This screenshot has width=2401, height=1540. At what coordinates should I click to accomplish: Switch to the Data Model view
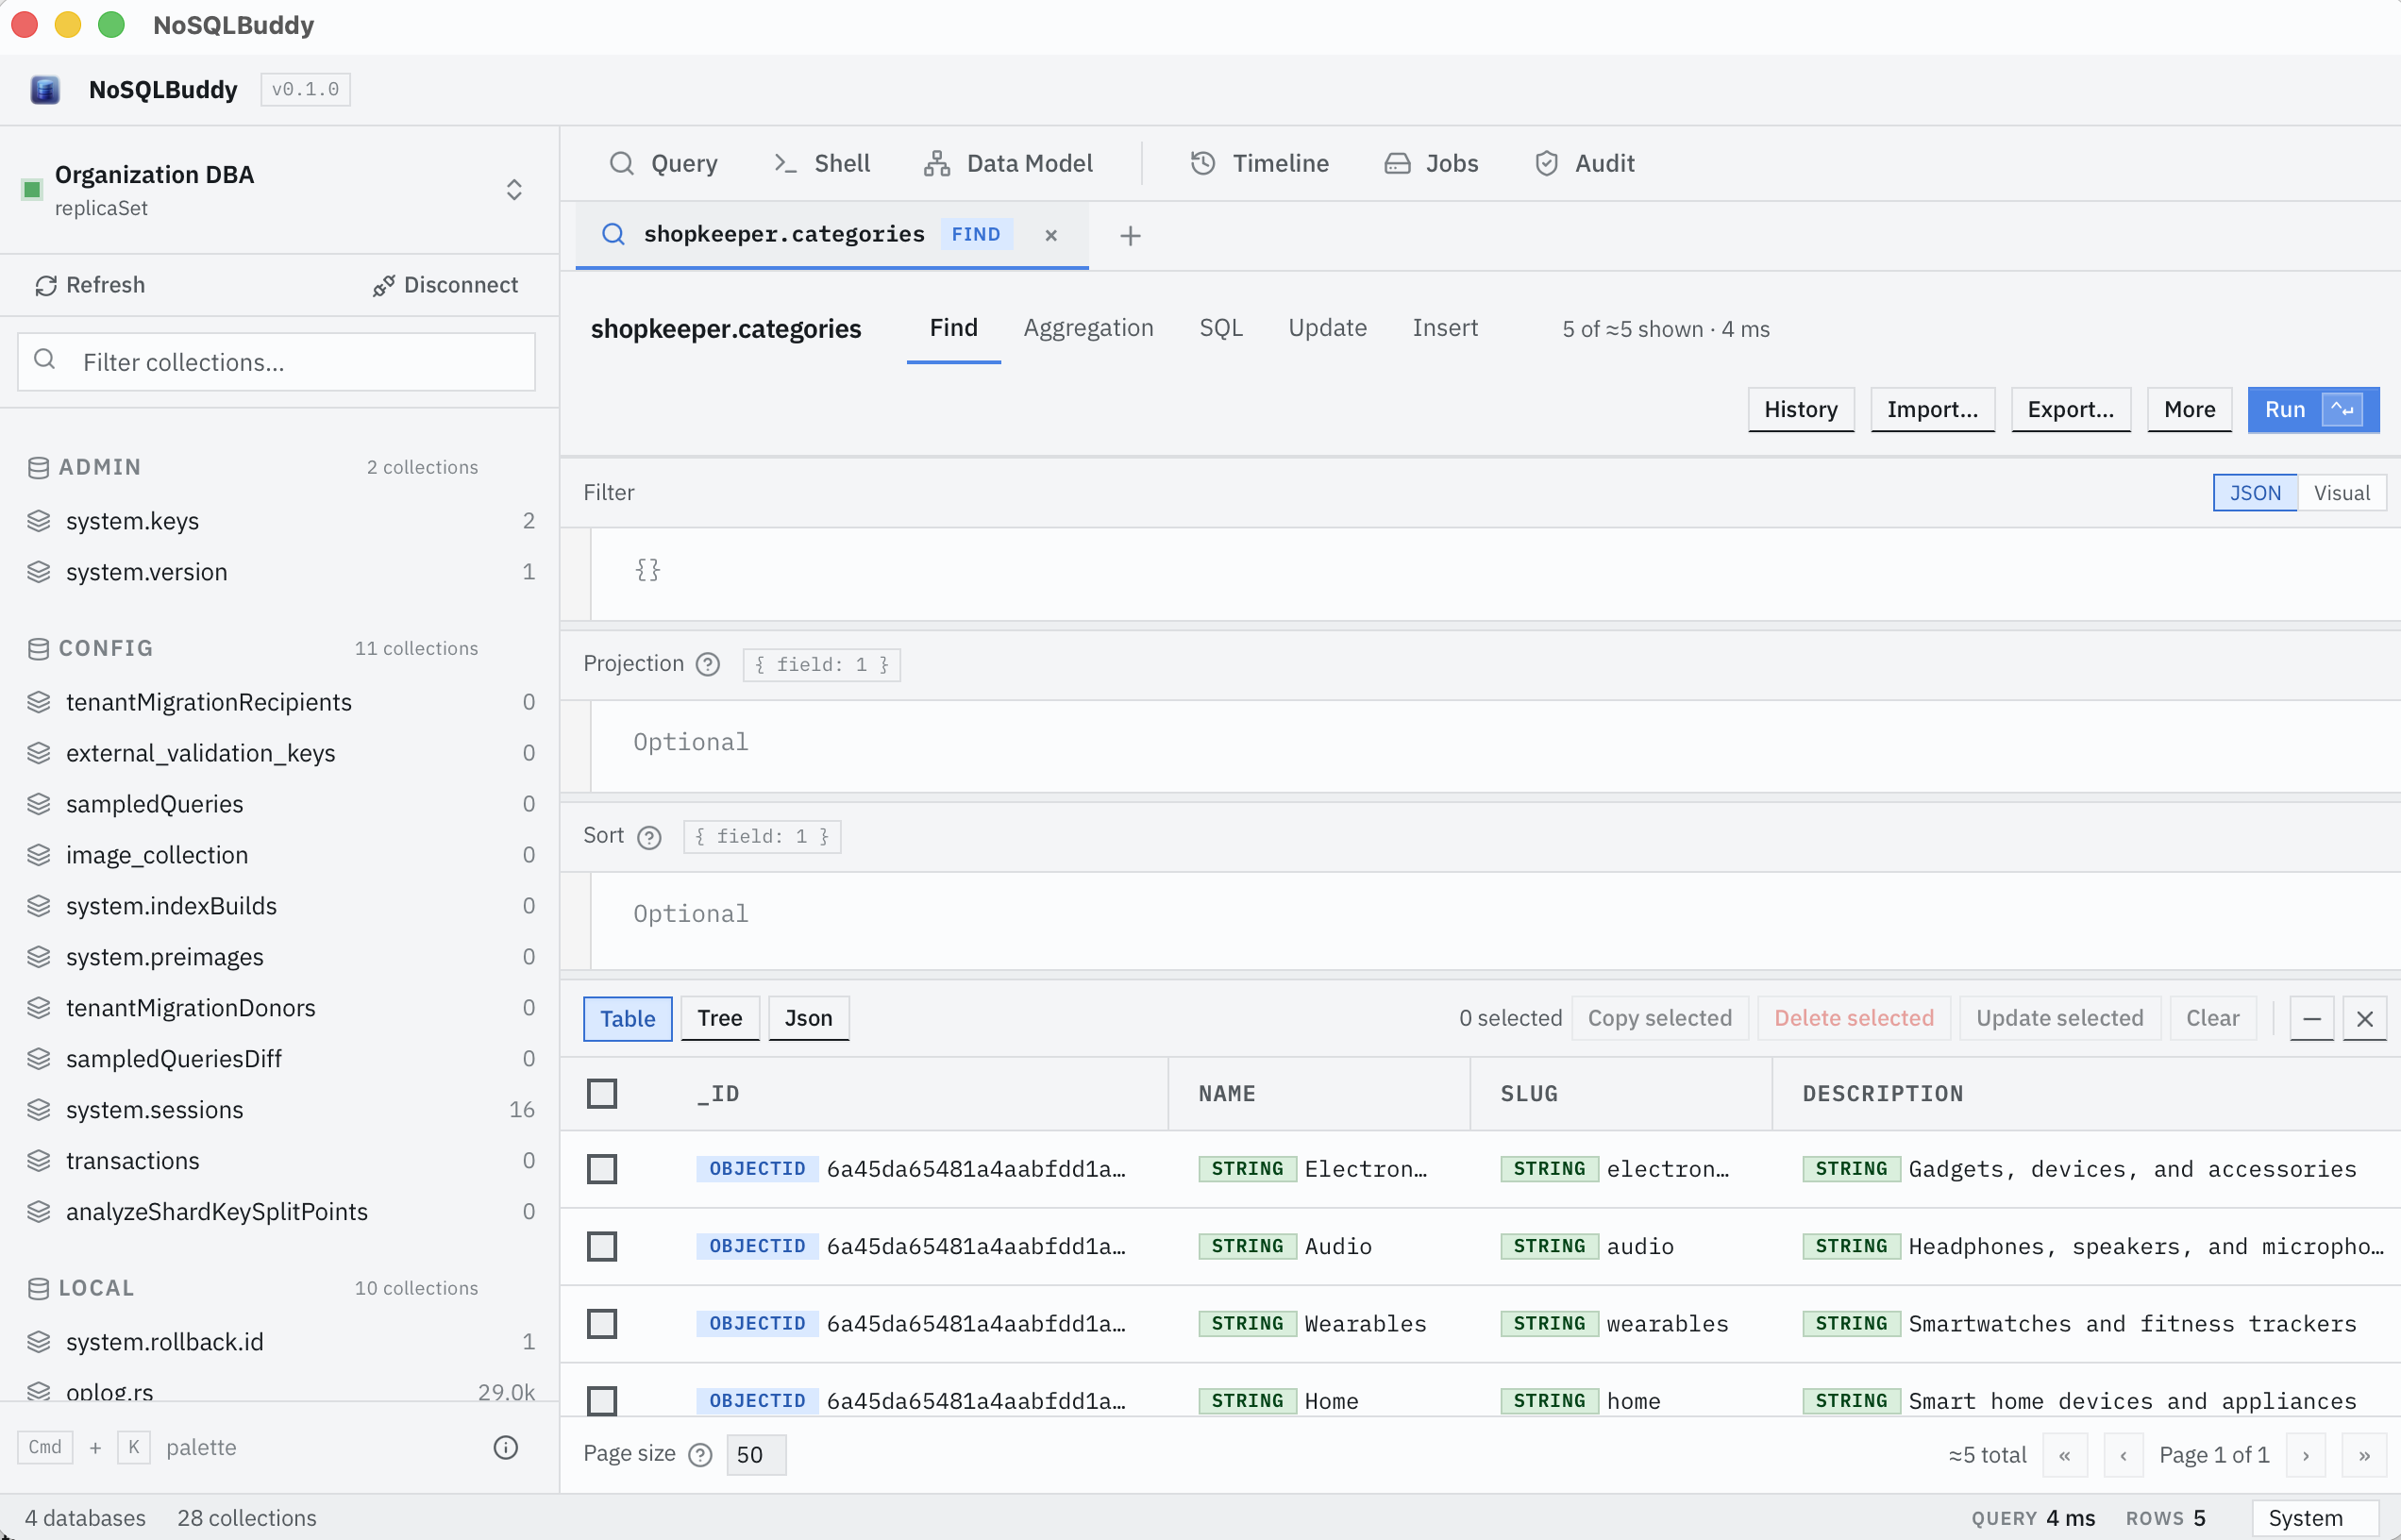coord(1008,163)
